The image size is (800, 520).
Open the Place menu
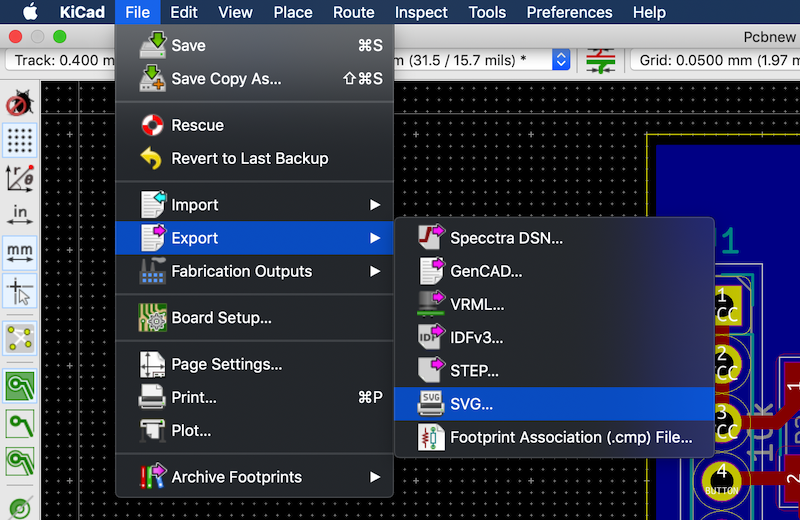tap(293, 12)
